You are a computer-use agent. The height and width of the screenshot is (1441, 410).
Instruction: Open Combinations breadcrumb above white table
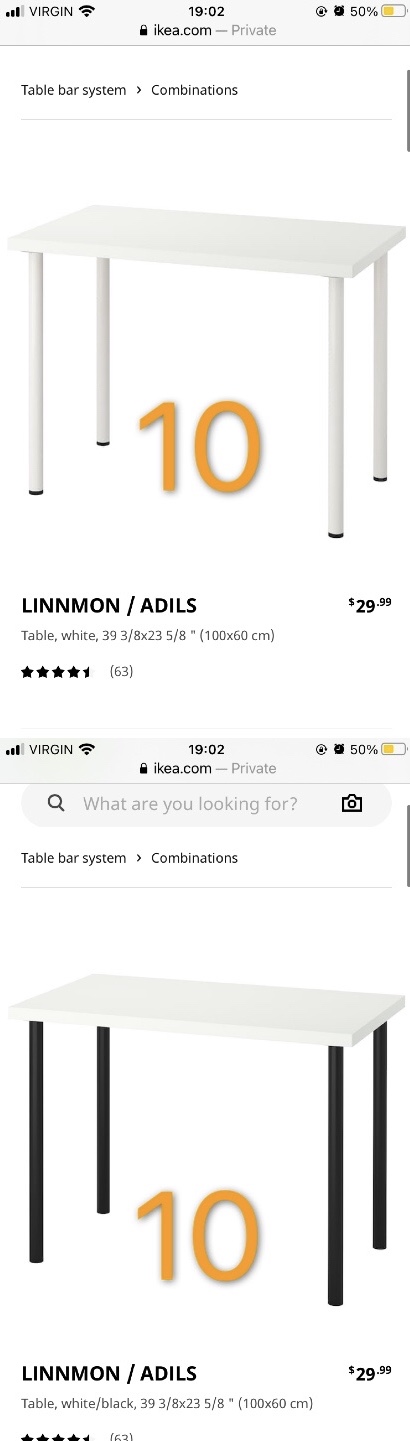[x=194, y=90]
